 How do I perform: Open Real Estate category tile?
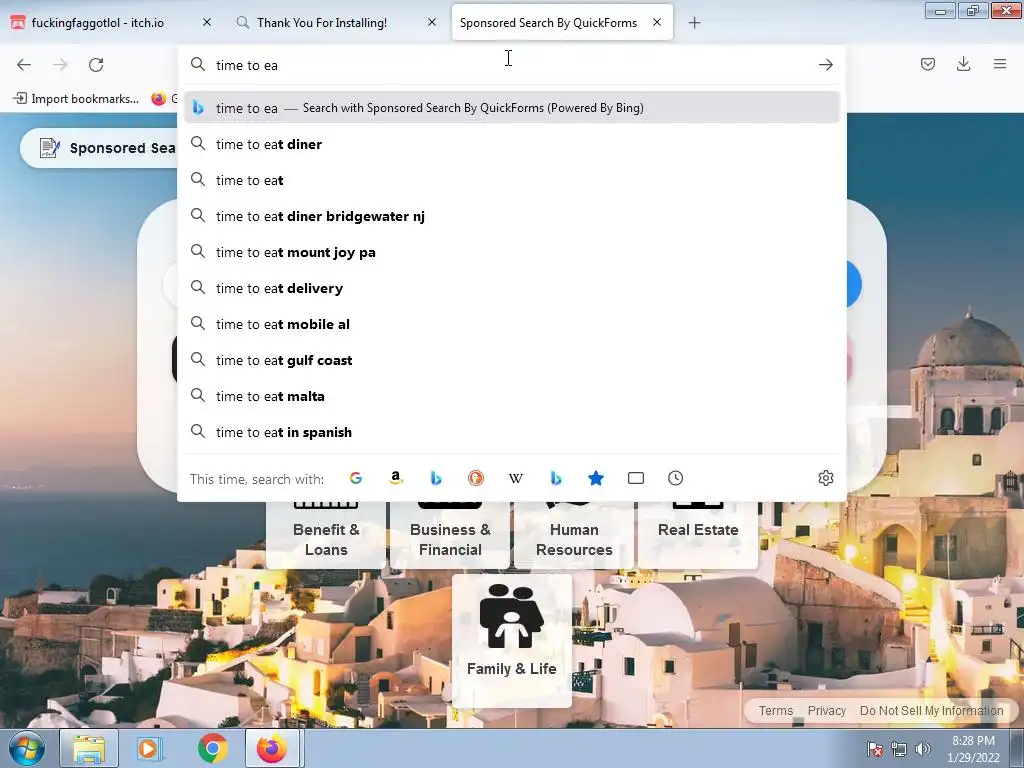[x=698, y=534]
